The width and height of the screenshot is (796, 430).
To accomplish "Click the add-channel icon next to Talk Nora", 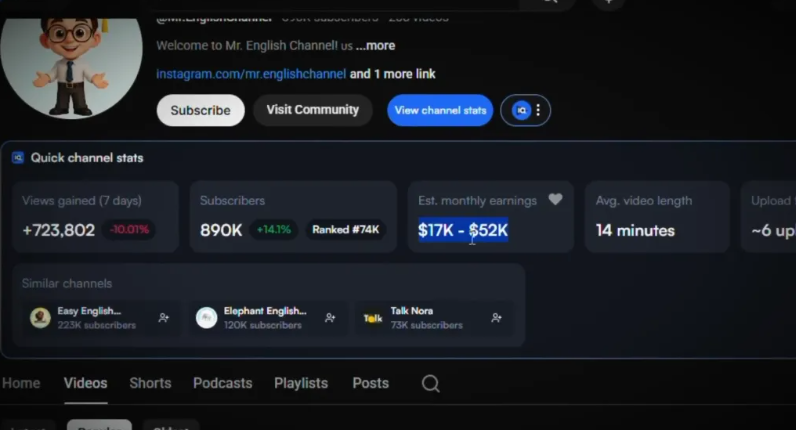I will pyautogui.click(x=496, y=318).
